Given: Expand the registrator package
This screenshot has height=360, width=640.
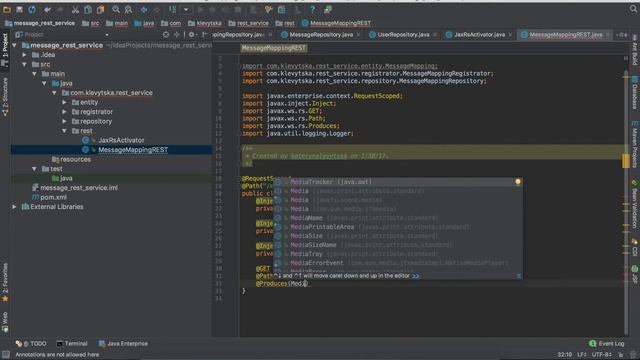Looking at the screenshot, I should (64, 112).
